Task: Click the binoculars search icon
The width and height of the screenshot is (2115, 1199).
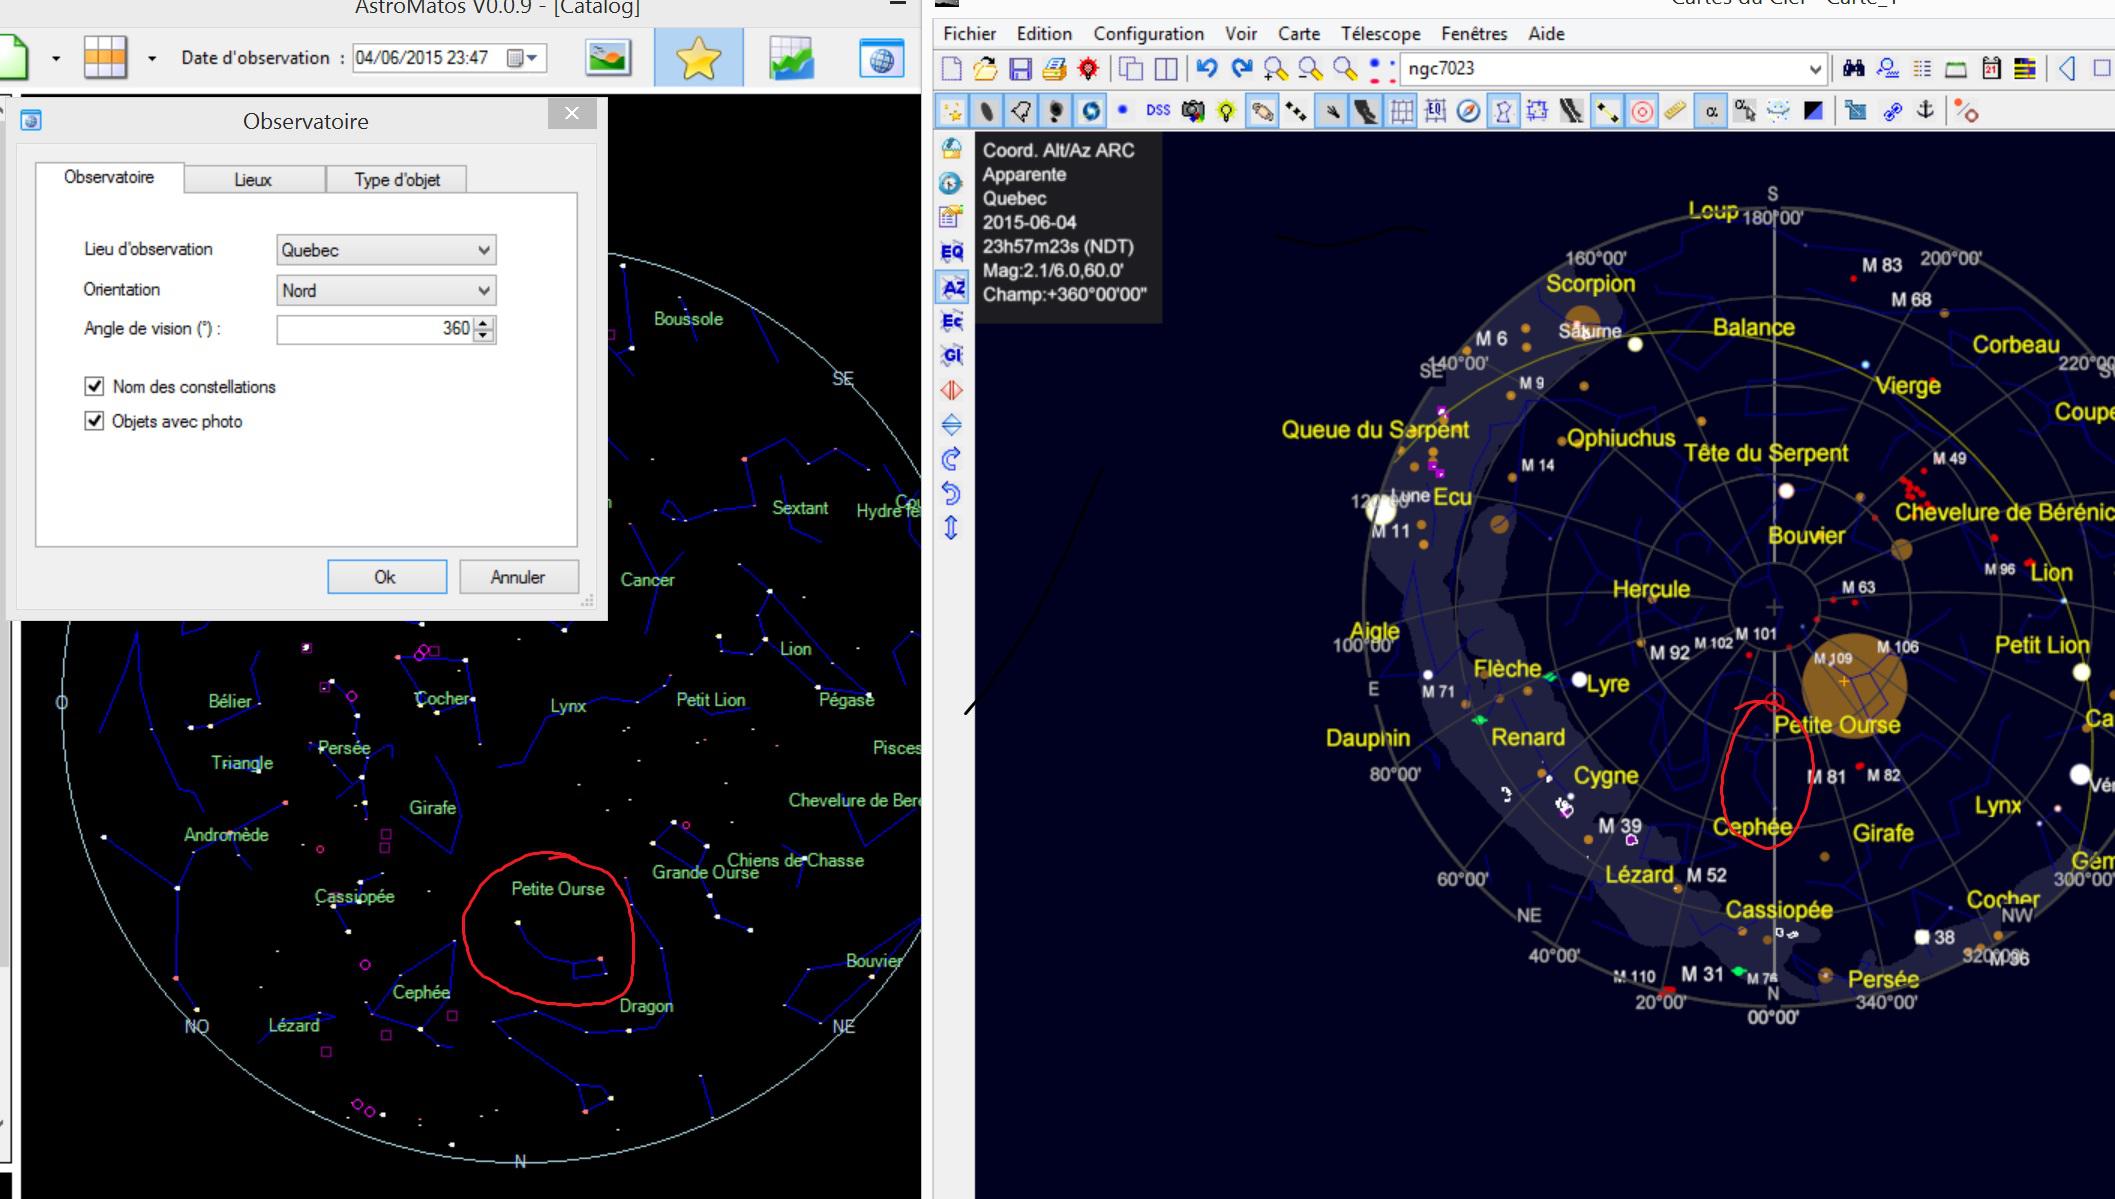Action: pos(1853,69)
